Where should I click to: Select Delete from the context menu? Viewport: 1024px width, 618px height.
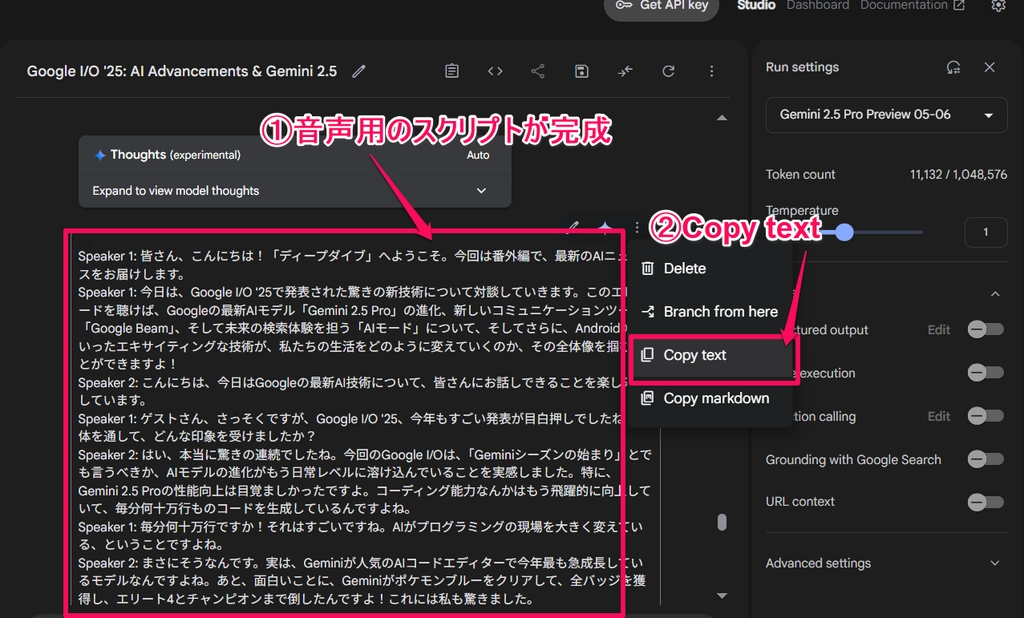(711, 268)
